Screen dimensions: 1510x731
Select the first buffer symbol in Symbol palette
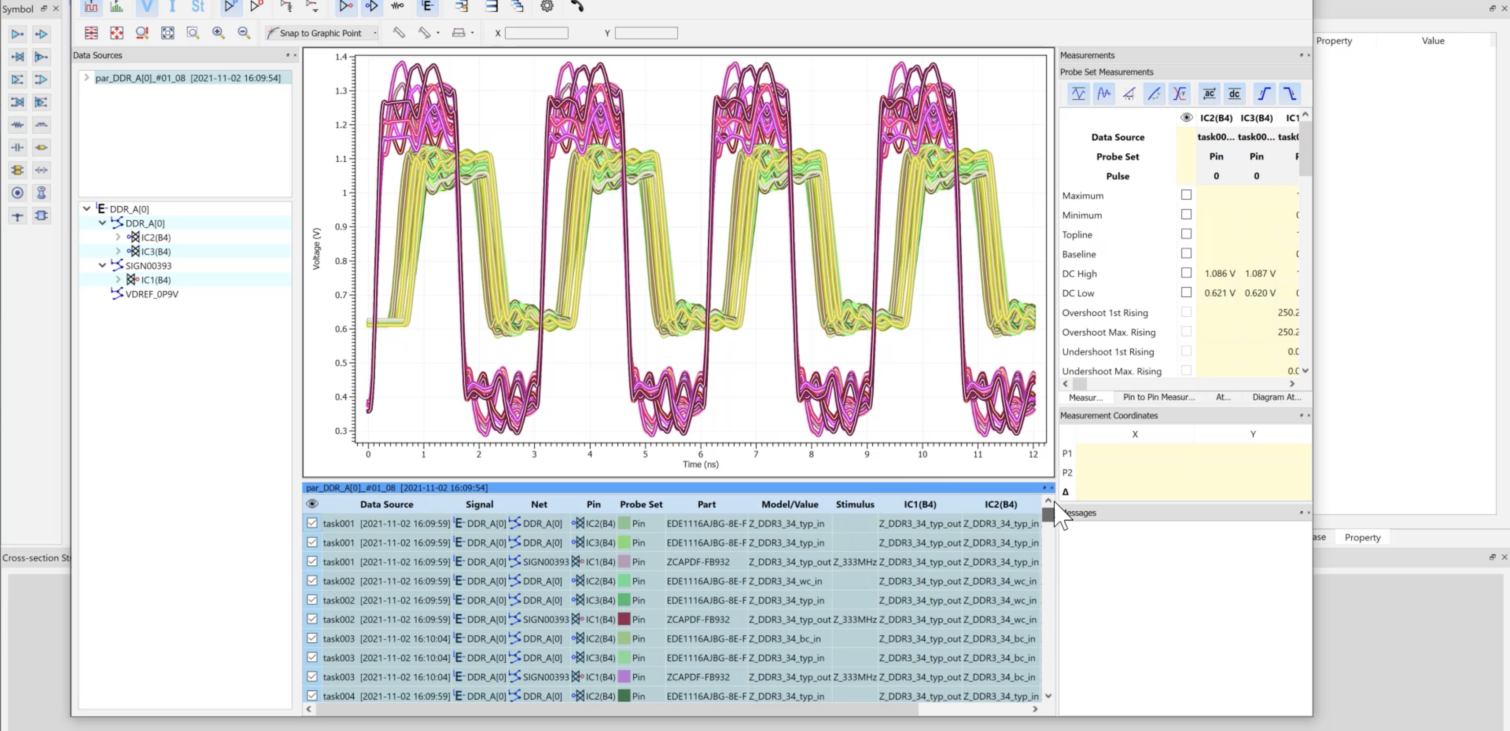[x=17, y=34]
